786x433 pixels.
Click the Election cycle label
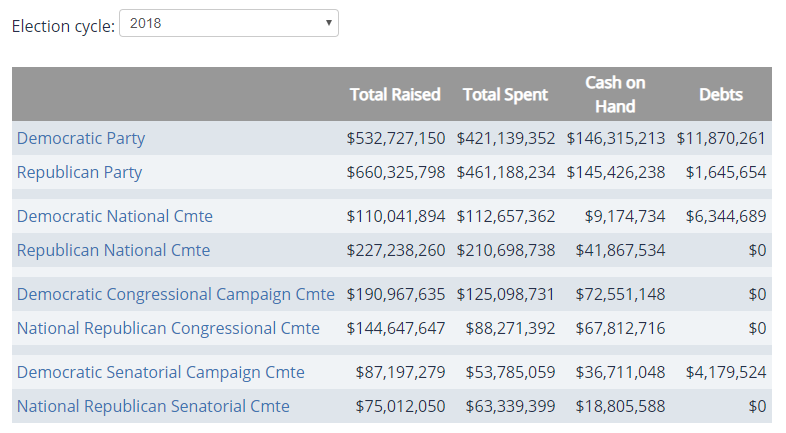[64, 26]
